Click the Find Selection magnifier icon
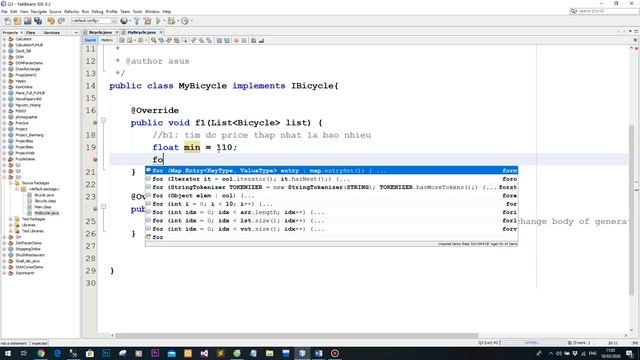This screenshot has width=640, height=360. 153,40
